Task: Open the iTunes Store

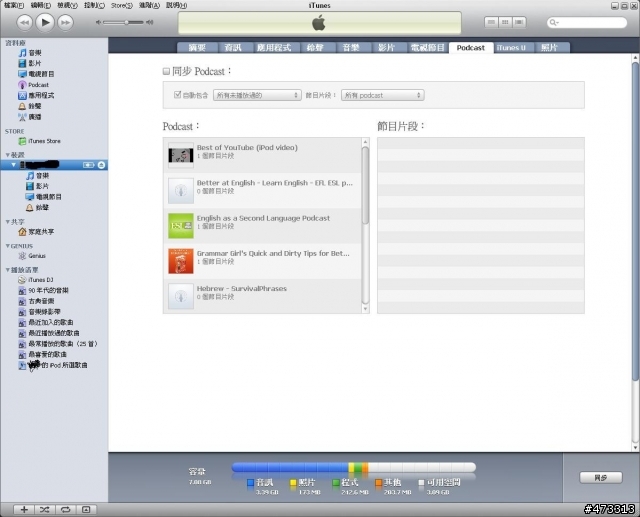Action: pyautogui.click(x=40, y=141)
